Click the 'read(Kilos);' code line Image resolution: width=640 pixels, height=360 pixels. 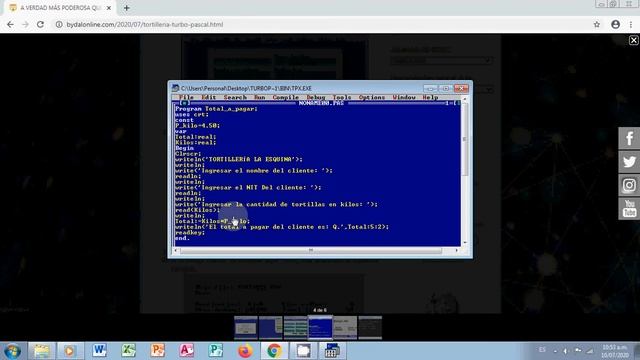coord(198,210)
